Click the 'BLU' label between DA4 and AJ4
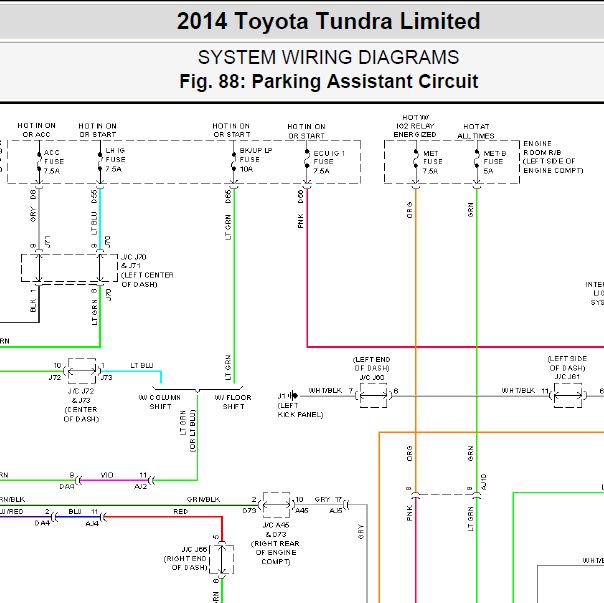Image resolution: width=604 pixels, height=603 pixels. pyautogui.click(x=75, y=511)
